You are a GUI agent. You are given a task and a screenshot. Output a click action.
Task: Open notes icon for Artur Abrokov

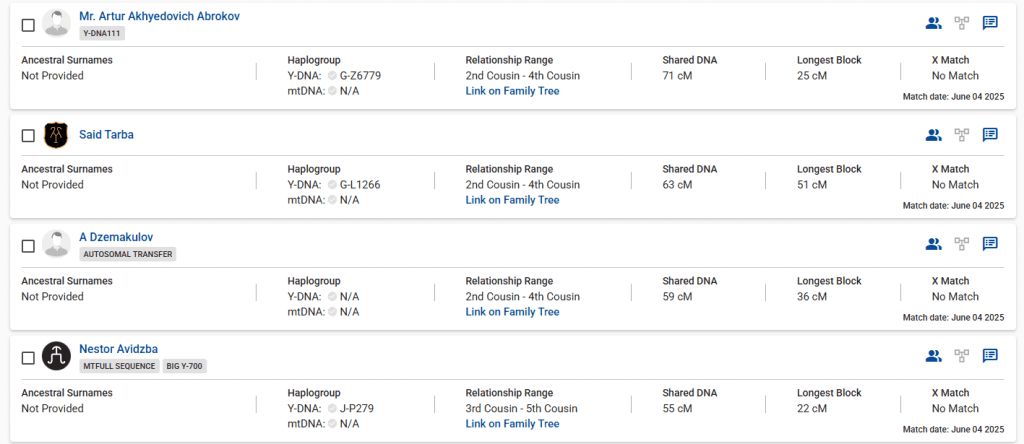990,23
